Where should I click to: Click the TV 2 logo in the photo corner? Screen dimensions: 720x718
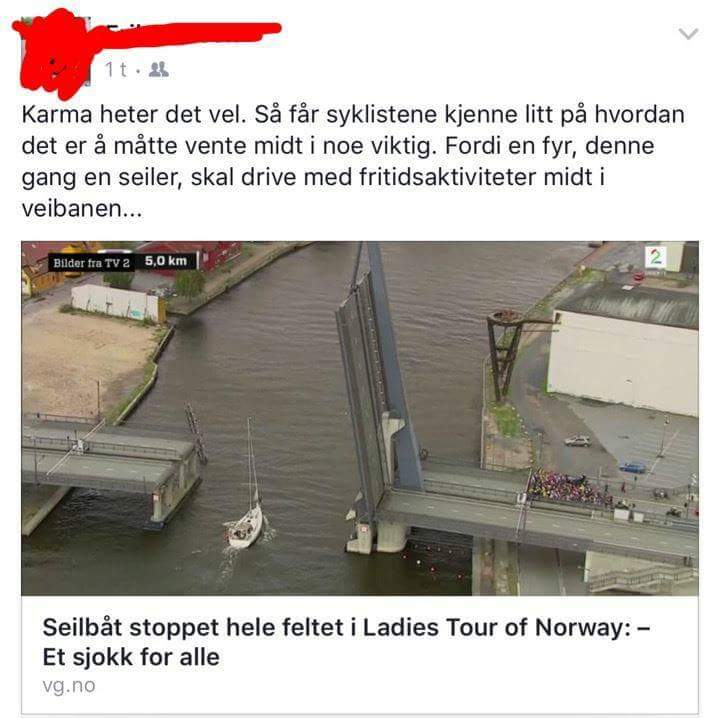[655, 257]
